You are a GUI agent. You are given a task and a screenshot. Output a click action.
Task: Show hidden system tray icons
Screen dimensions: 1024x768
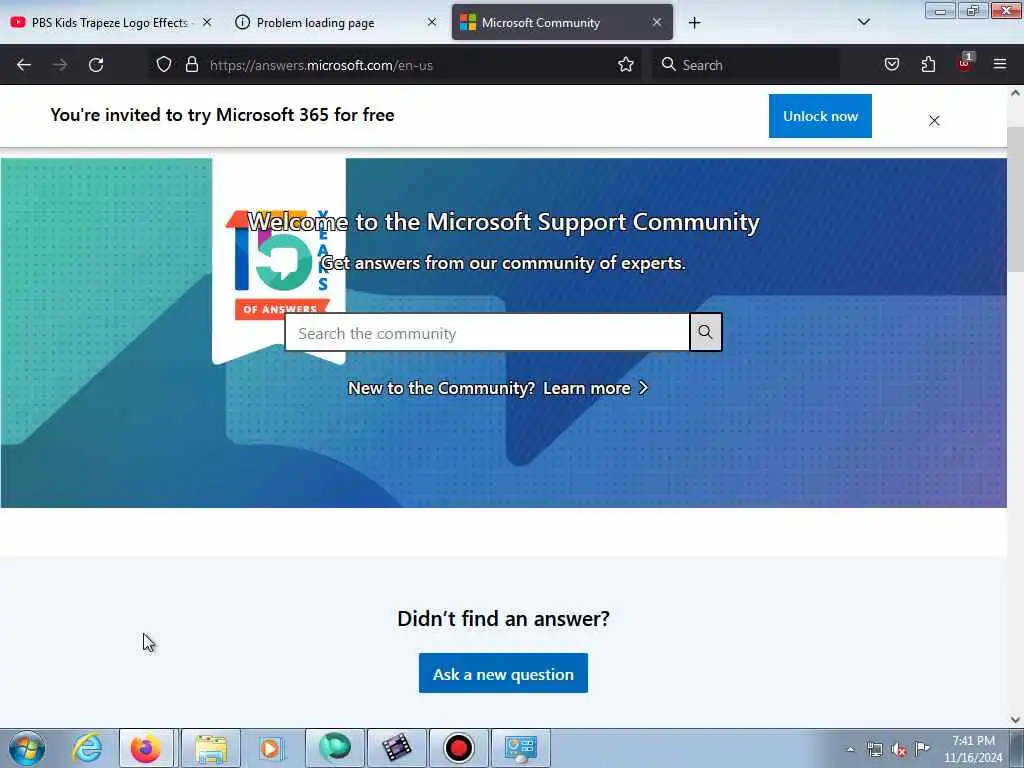click(850, 750)
